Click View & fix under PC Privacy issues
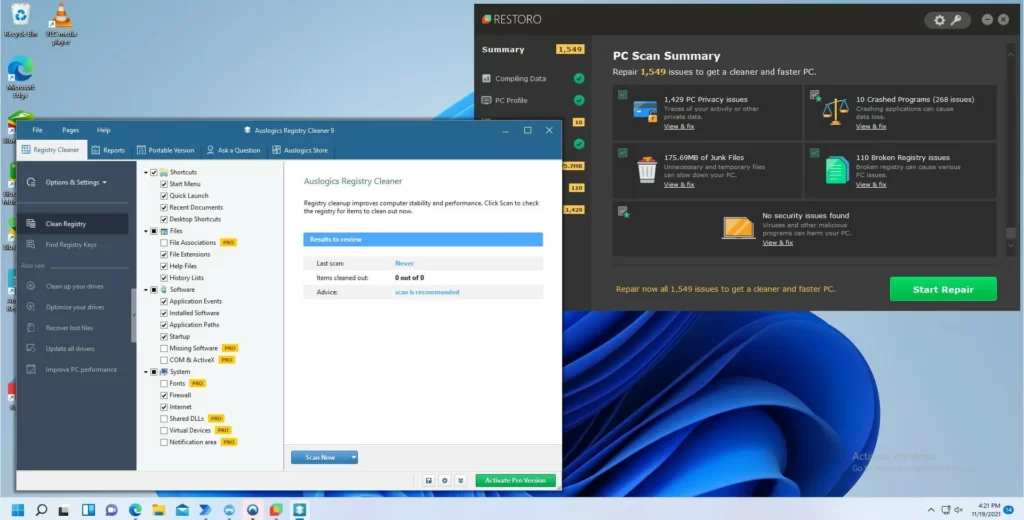 click(x=678, y=127)
